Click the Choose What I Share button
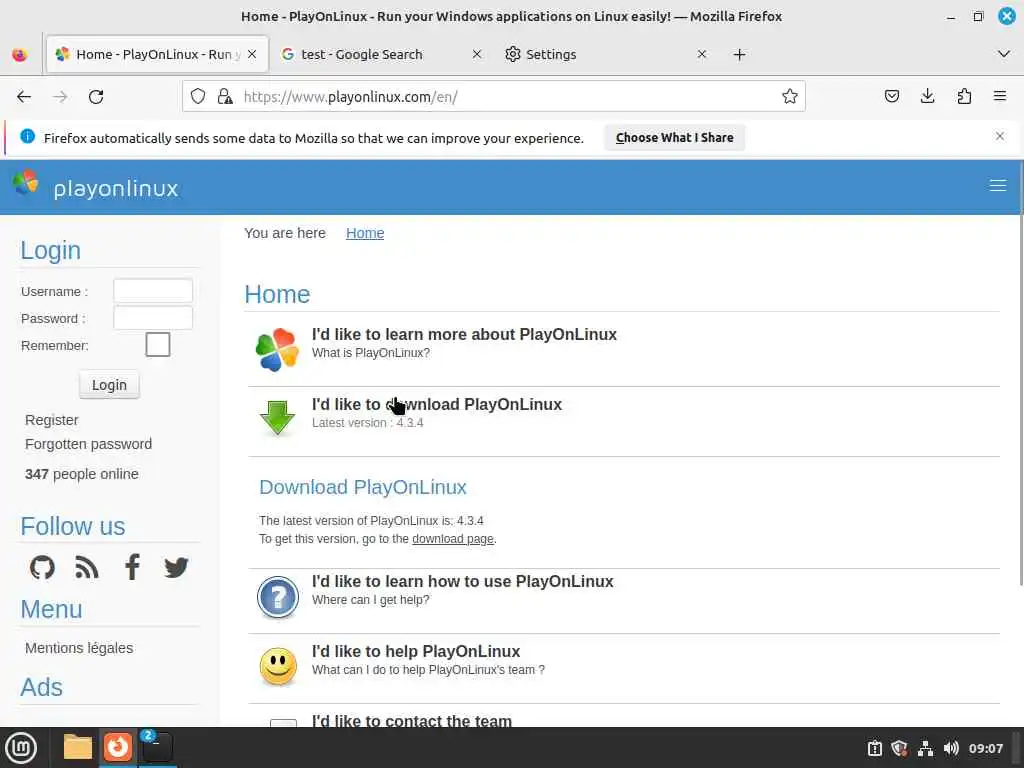 point(675,138)
